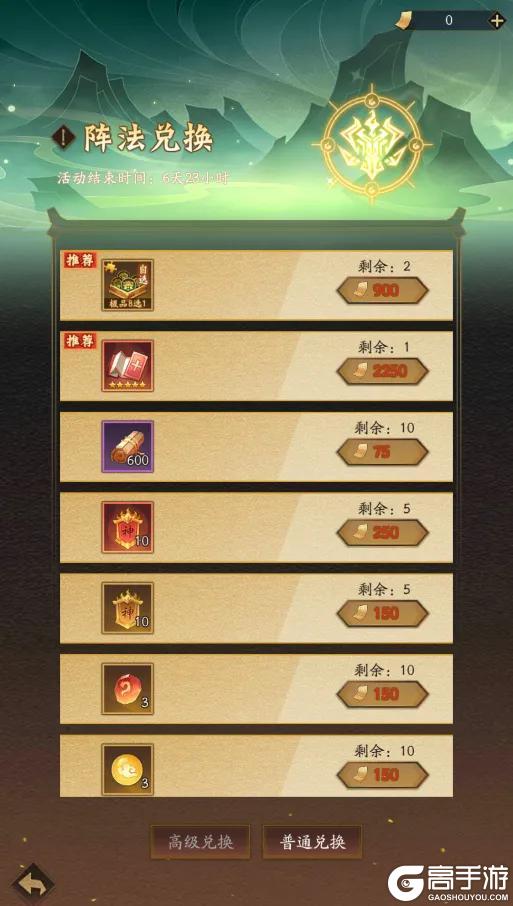Buy the chest for 900 scrolls
Screen dimensions: 513x906
[x=382, y=291]
